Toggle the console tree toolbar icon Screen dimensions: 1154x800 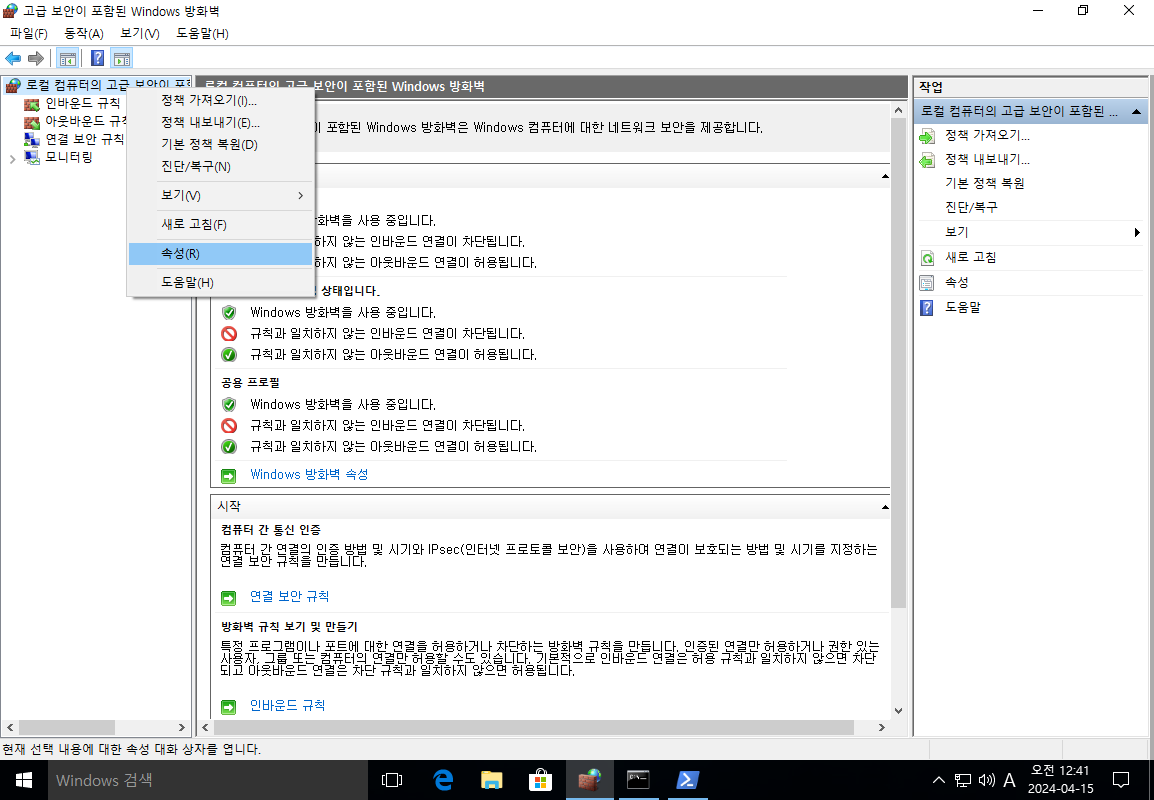(68, 58)
